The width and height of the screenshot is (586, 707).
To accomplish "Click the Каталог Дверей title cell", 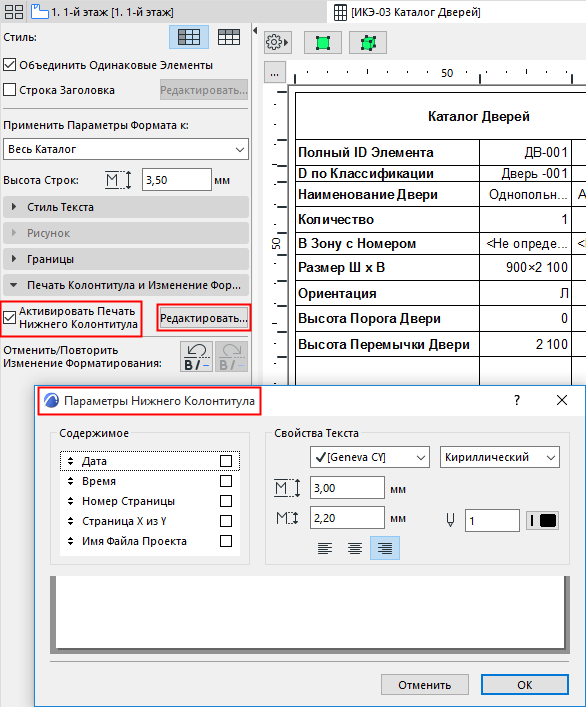I will pos(478,116).
